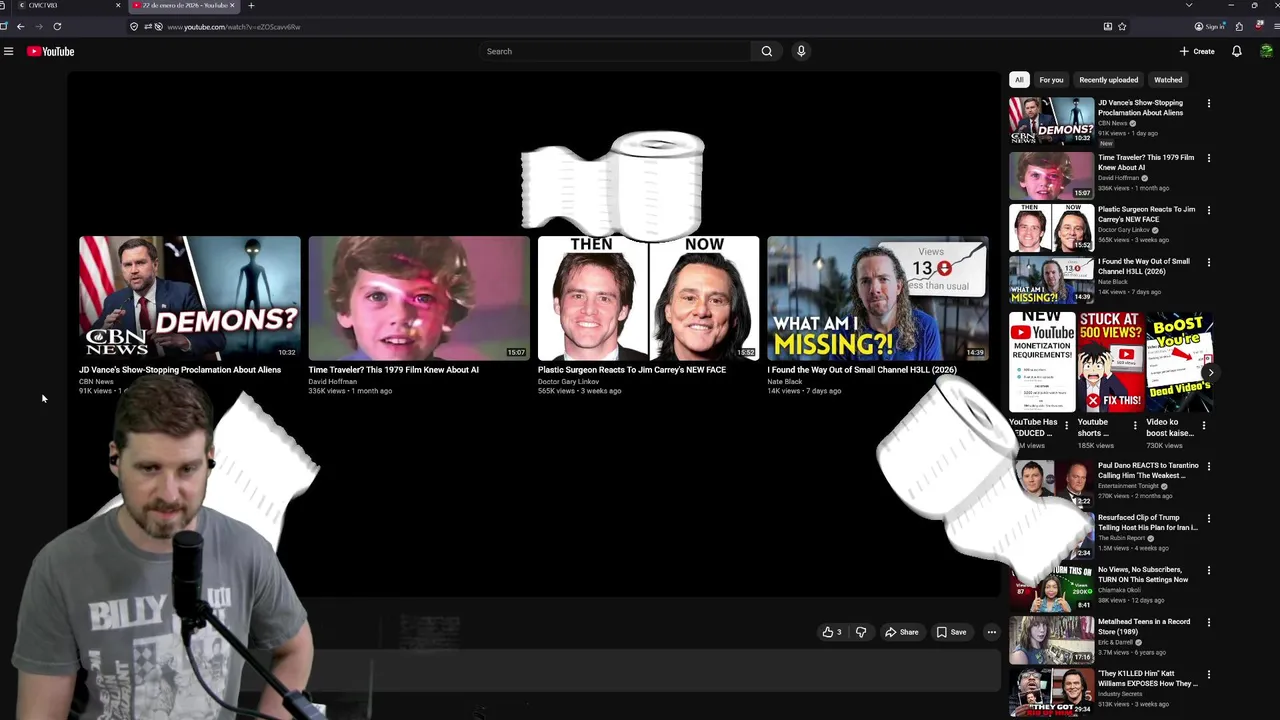The width and height of the screenshot is (1280, 720).
Task: Open Short thumbnail STUCK AT 500 VIEWS
Action: pyautogui.click(x=1110, y=362)
